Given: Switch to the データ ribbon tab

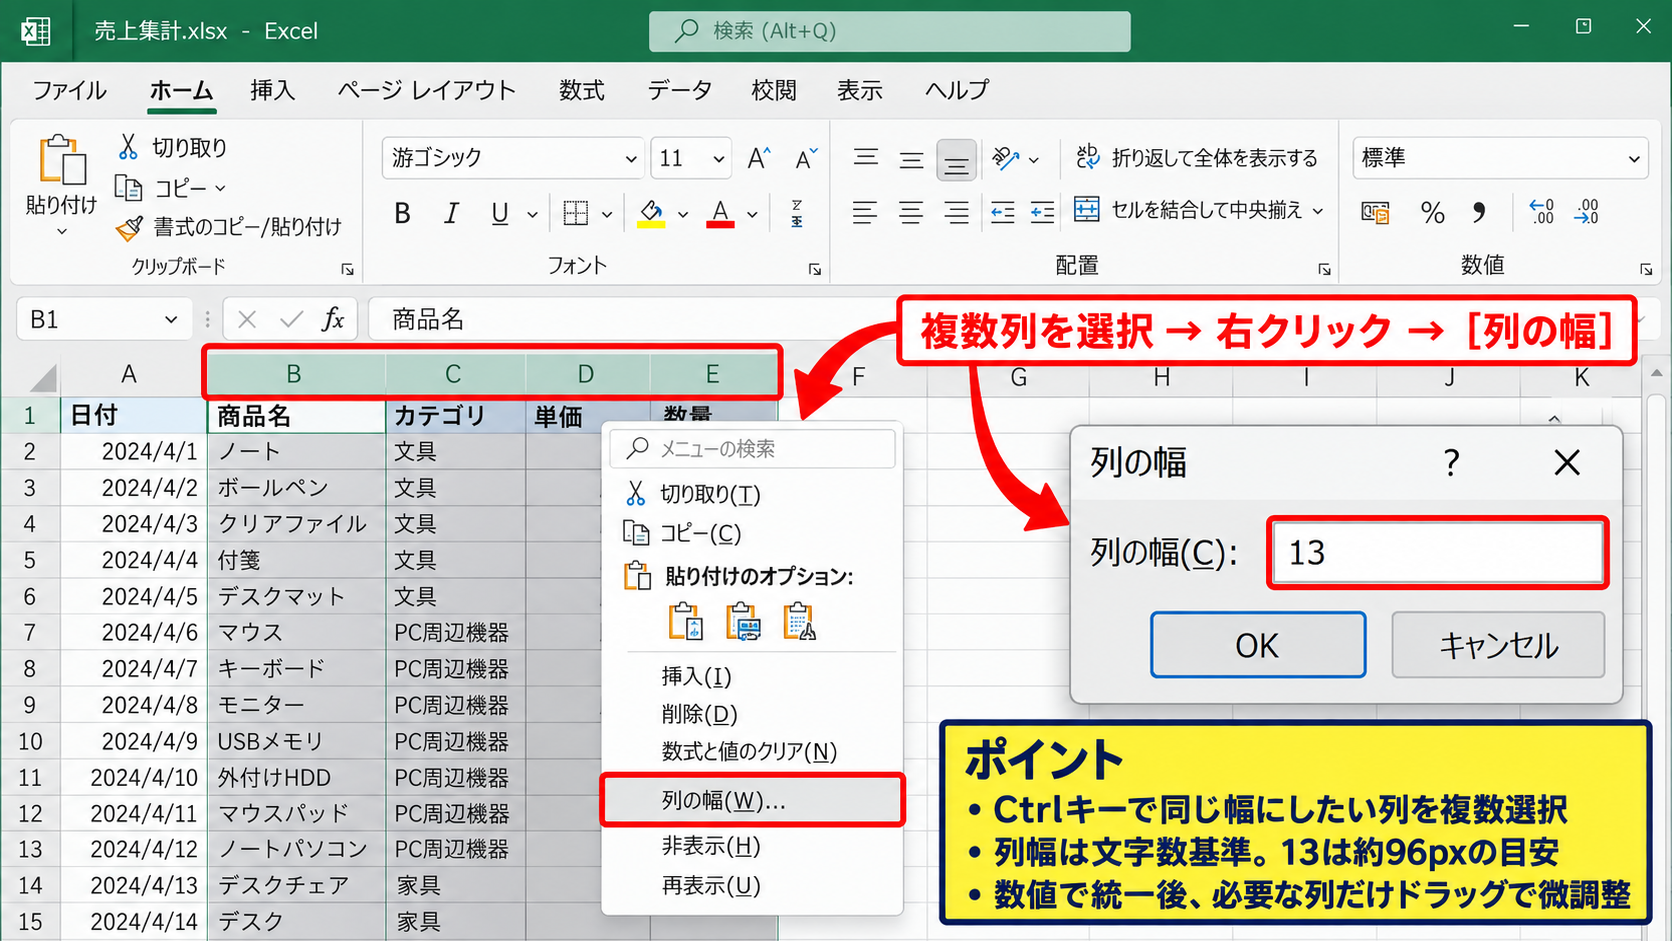Looking at the screenshot, I should click(x=679, y=90).
